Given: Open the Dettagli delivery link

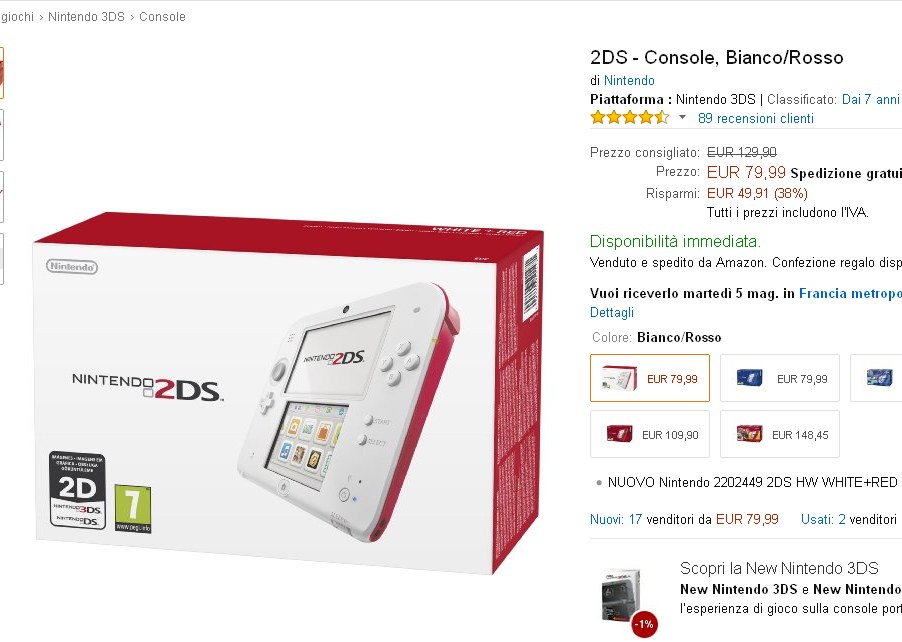Looking at the screenshot, I should pos(611,312).
